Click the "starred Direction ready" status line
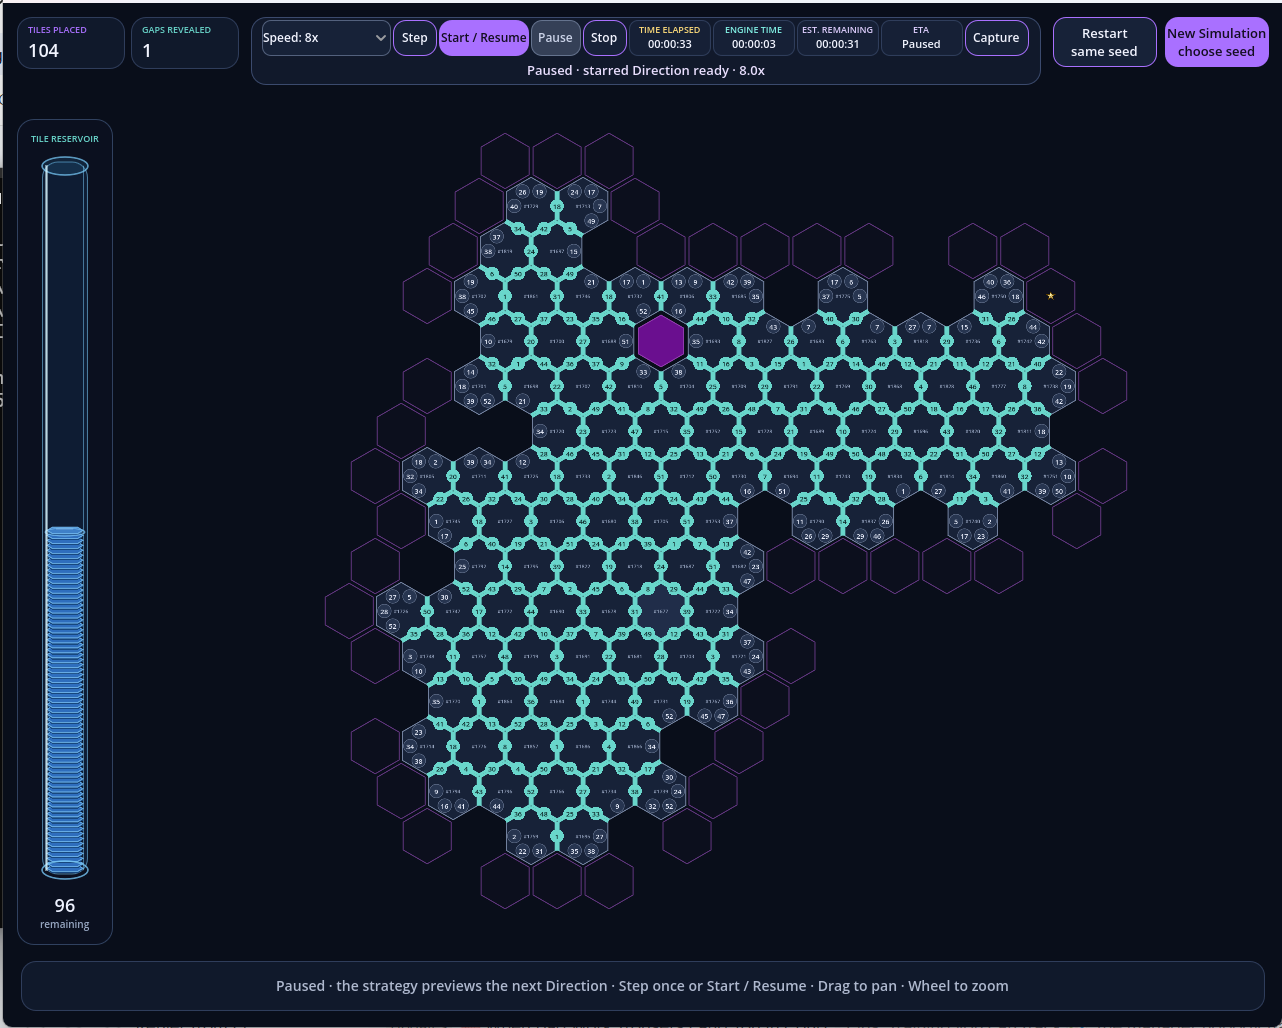This screenshot has height=1028, width=1282. 646,71
